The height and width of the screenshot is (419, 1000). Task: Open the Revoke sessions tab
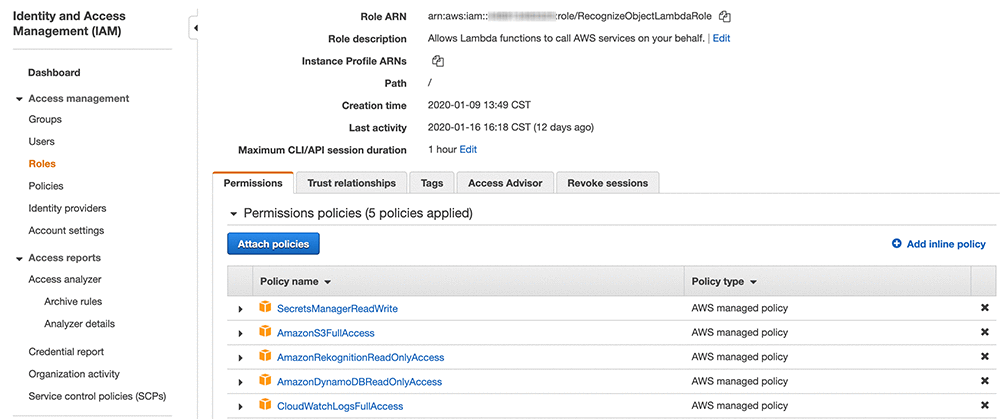click(607, 183)
